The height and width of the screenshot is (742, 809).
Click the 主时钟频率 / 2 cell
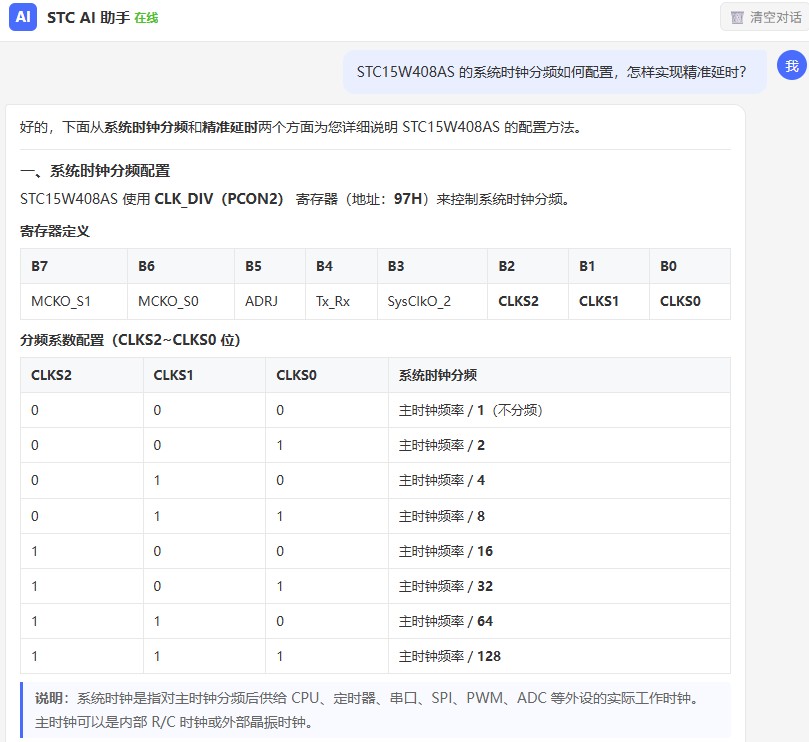559,445
